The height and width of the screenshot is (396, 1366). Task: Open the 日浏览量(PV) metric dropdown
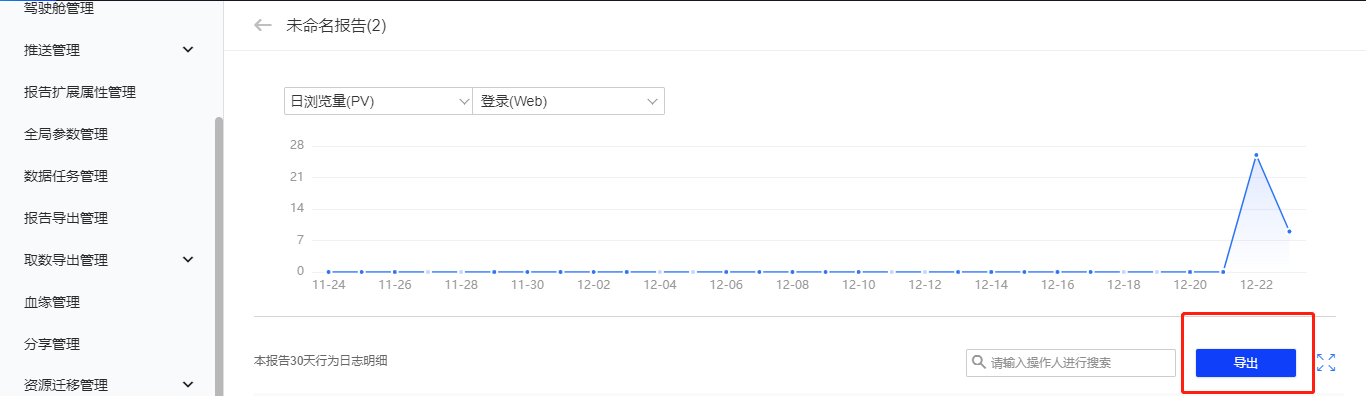click(x=378, y=101)
